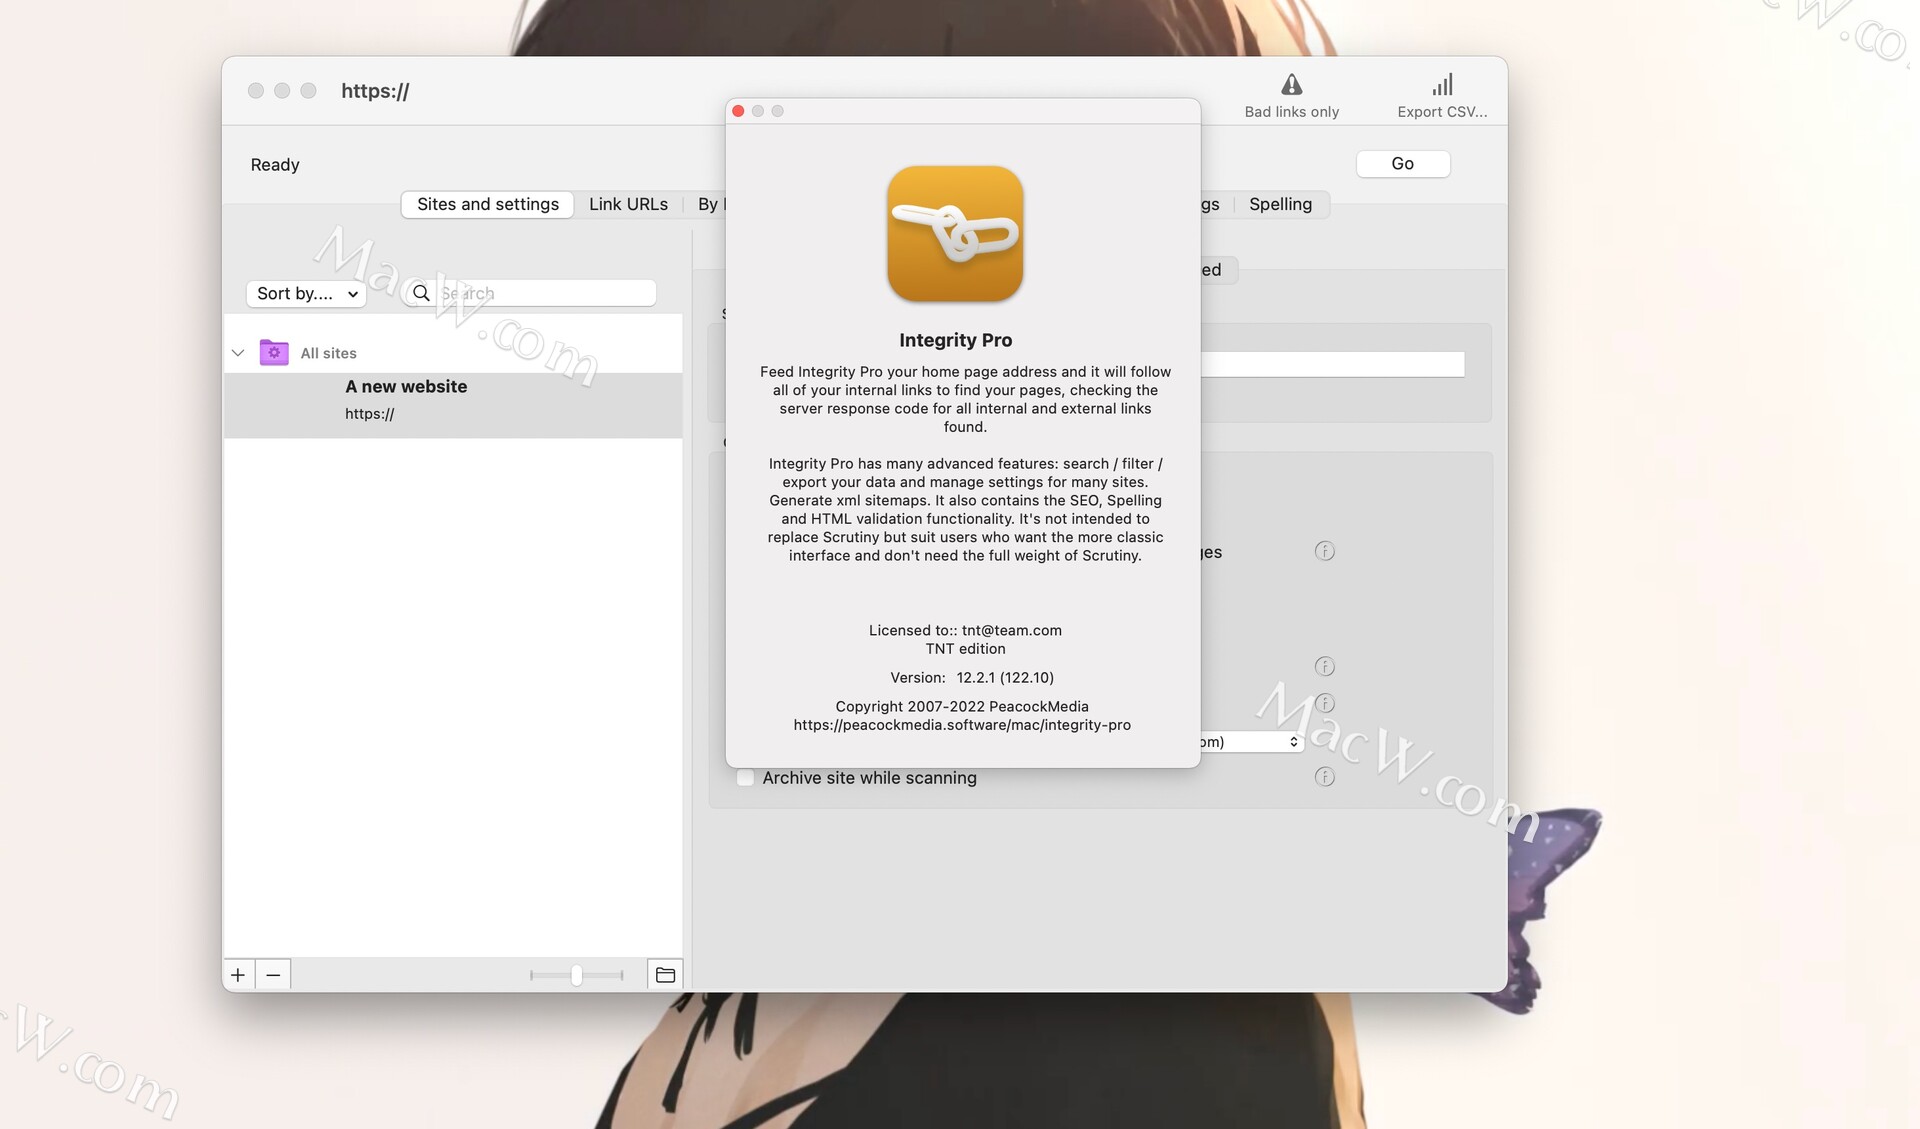The width and height of the screenshot is (1920, 1129).
Task: Click the Bad links only warning icon
Action: click(1291, 85)
